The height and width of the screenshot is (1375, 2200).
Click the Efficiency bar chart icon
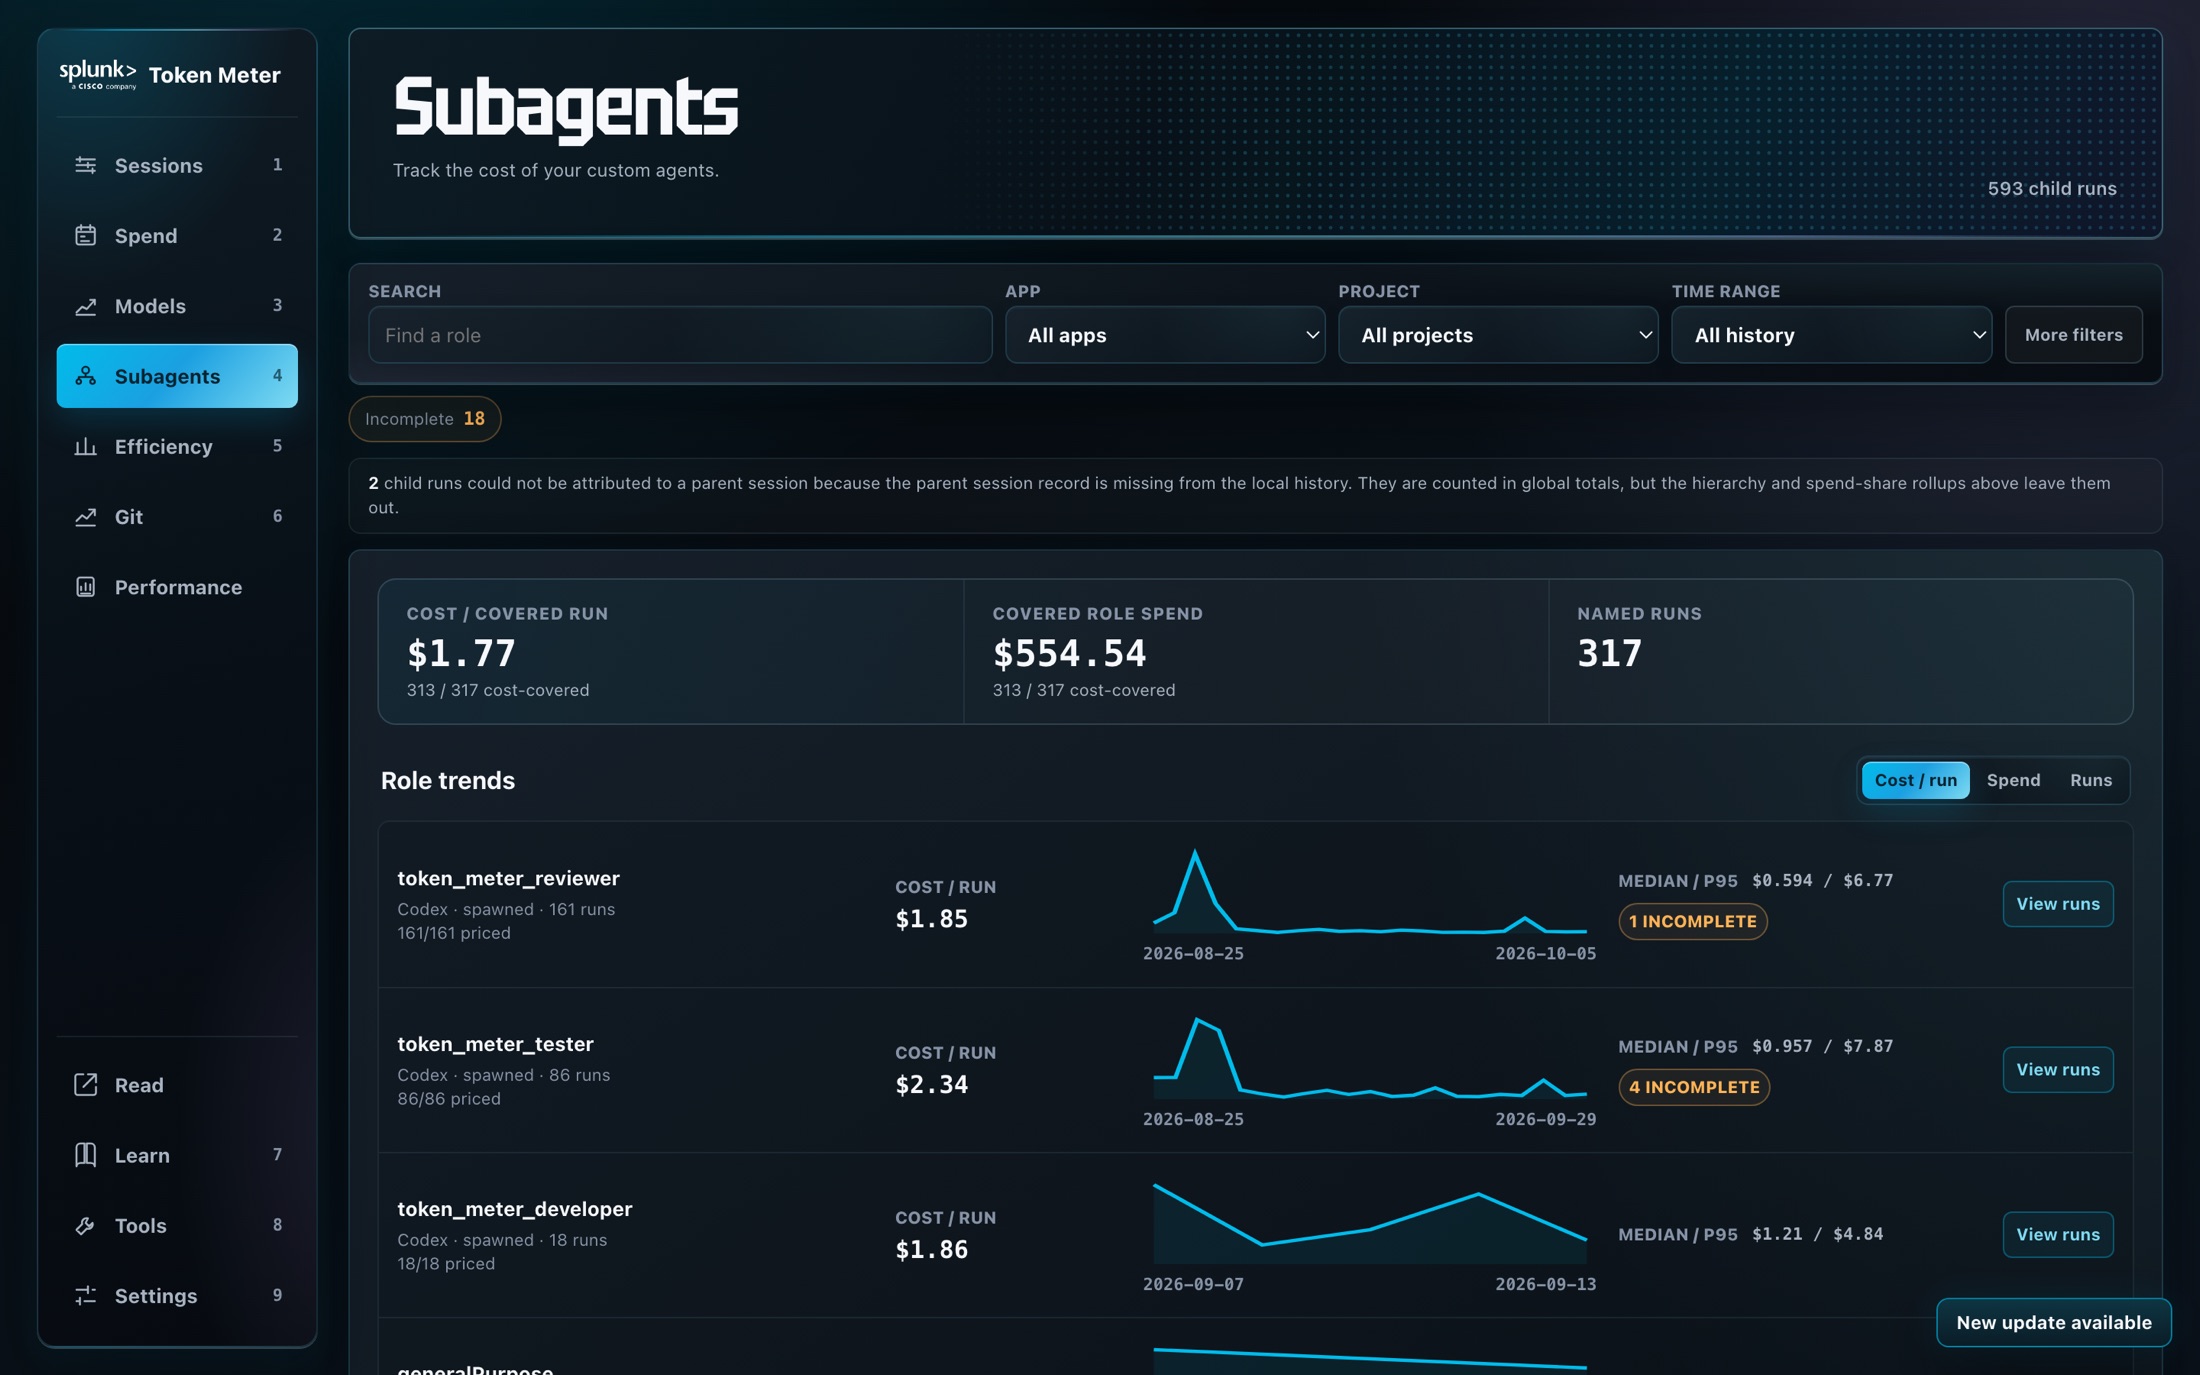[86, 446]
